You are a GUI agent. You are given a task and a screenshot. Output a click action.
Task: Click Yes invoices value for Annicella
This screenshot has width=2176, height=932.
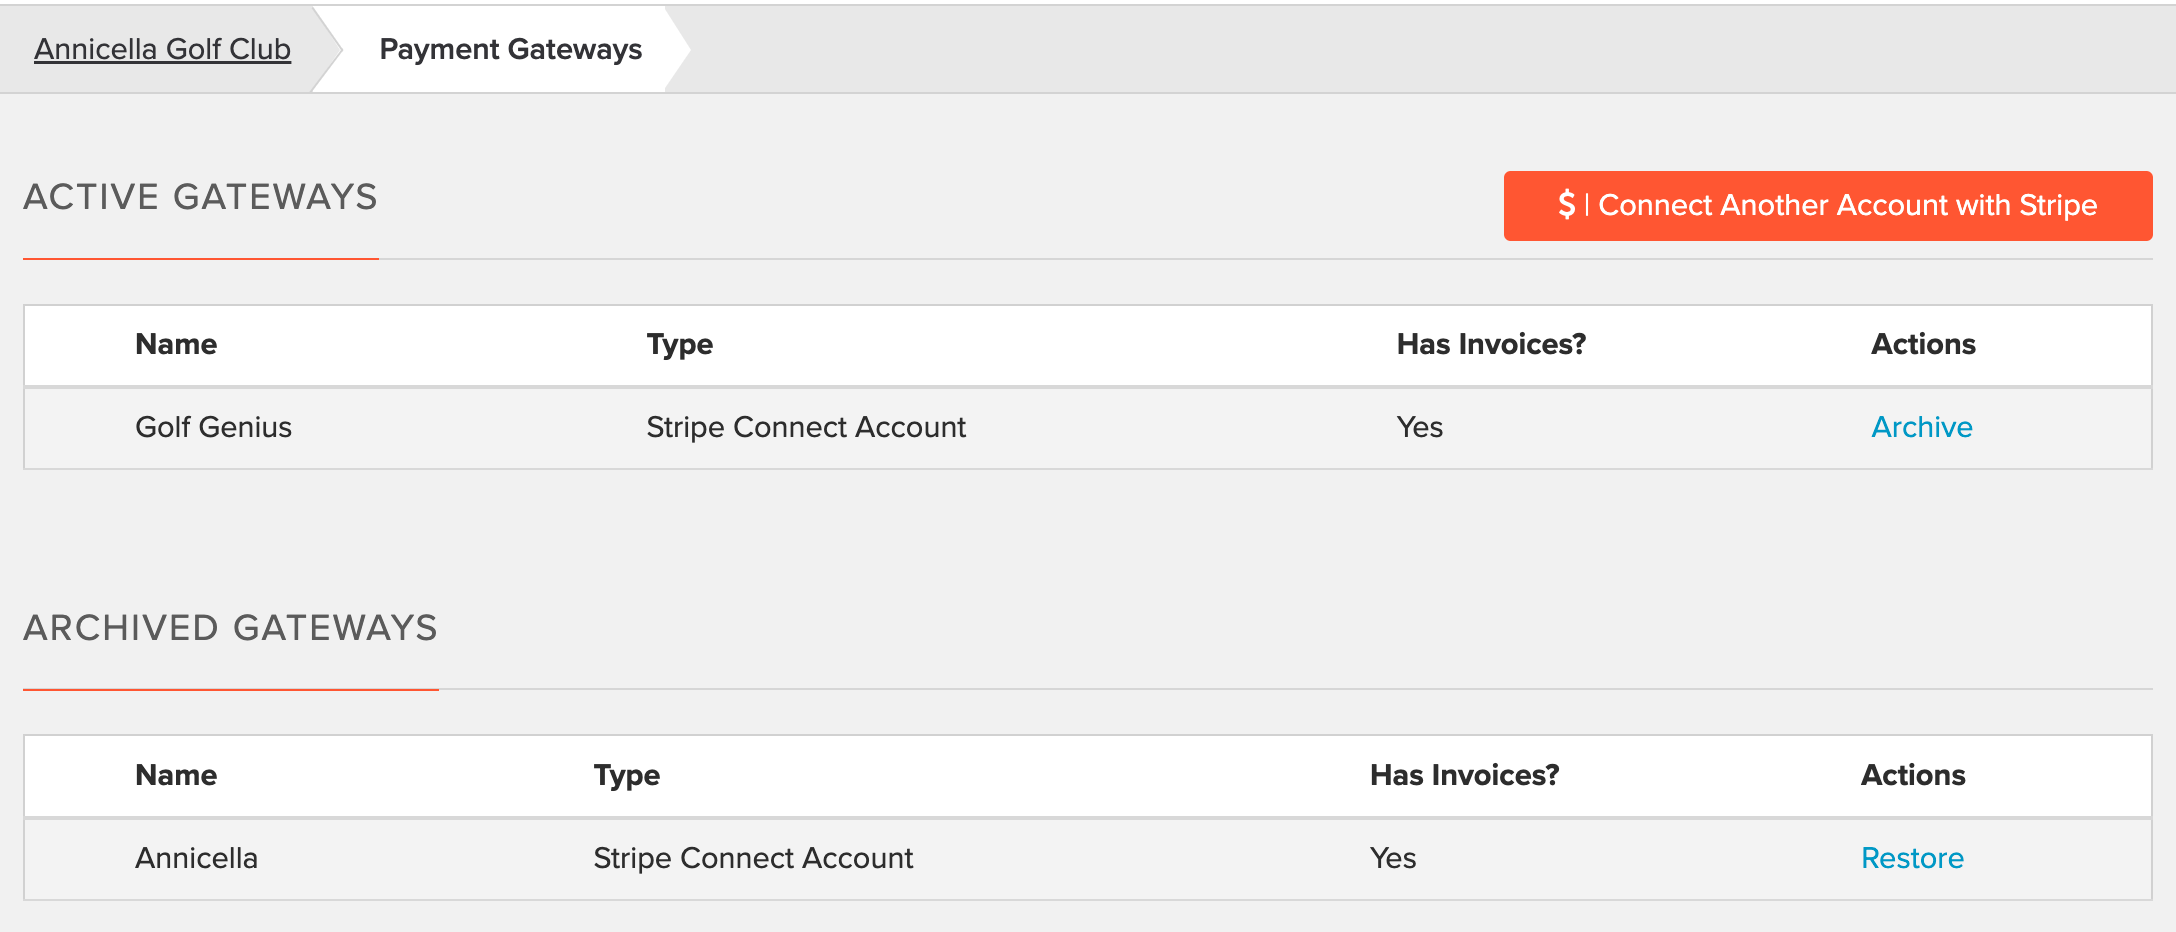[1392, 858]
